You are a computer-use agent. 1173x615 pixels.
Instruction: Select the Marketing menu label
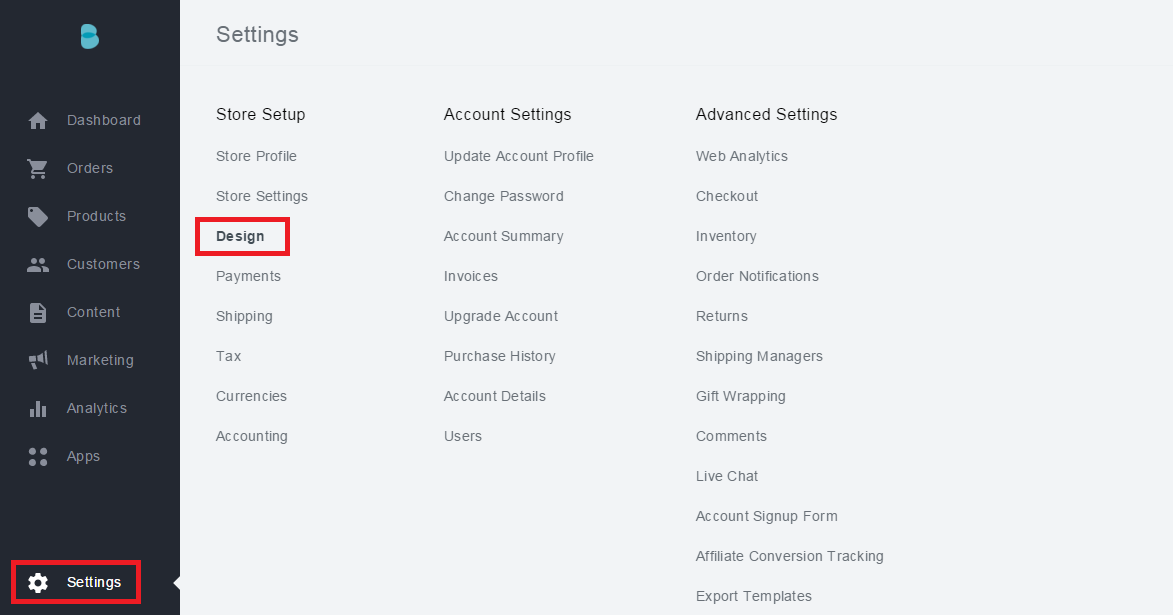[100, 361]
